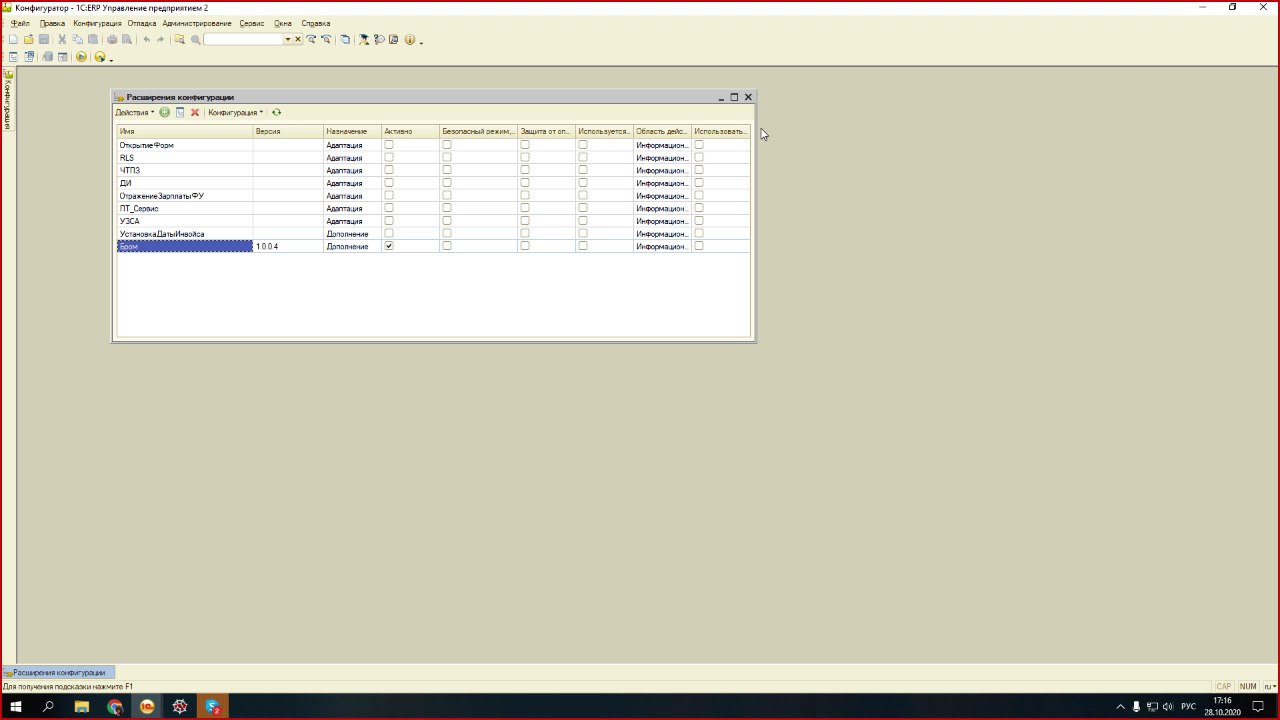Open the Окна menu

click(x=283, y=23)
